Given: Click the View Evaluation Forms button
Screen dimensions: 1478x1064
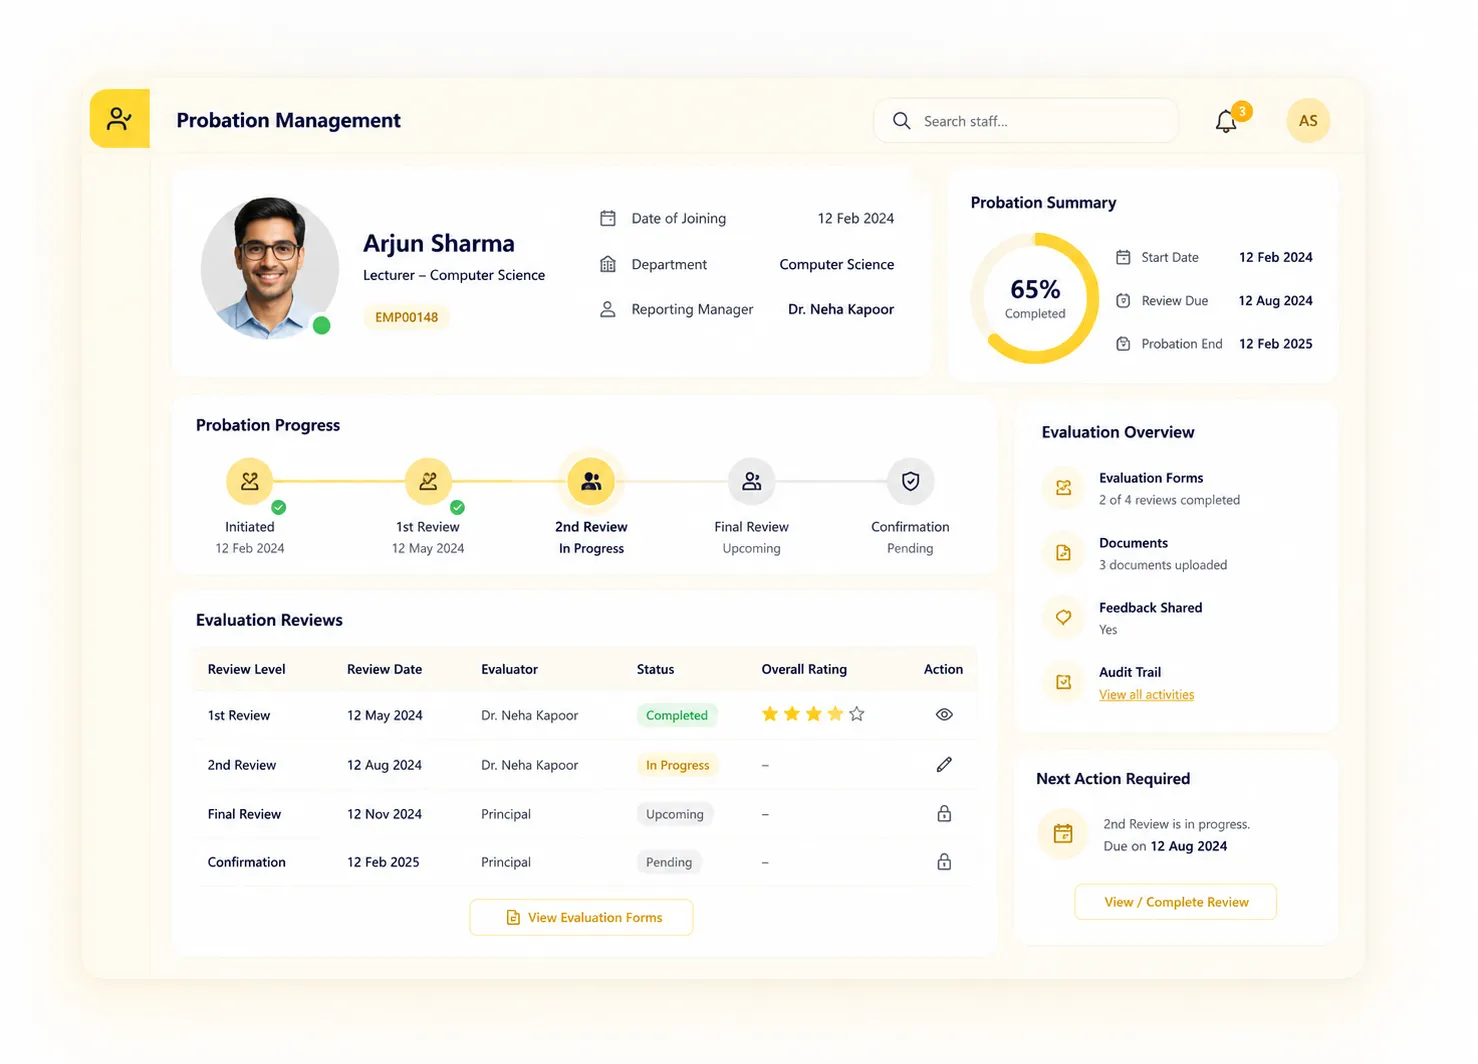Looking at the screenshot, I should (x=581, y=917).
